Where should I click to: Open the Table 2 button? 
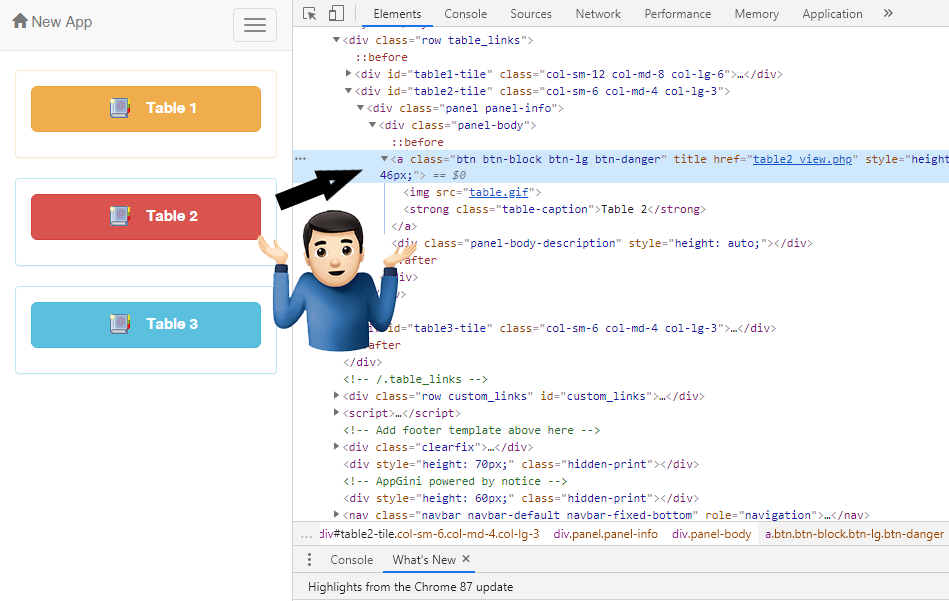click(x=146, y=217)
